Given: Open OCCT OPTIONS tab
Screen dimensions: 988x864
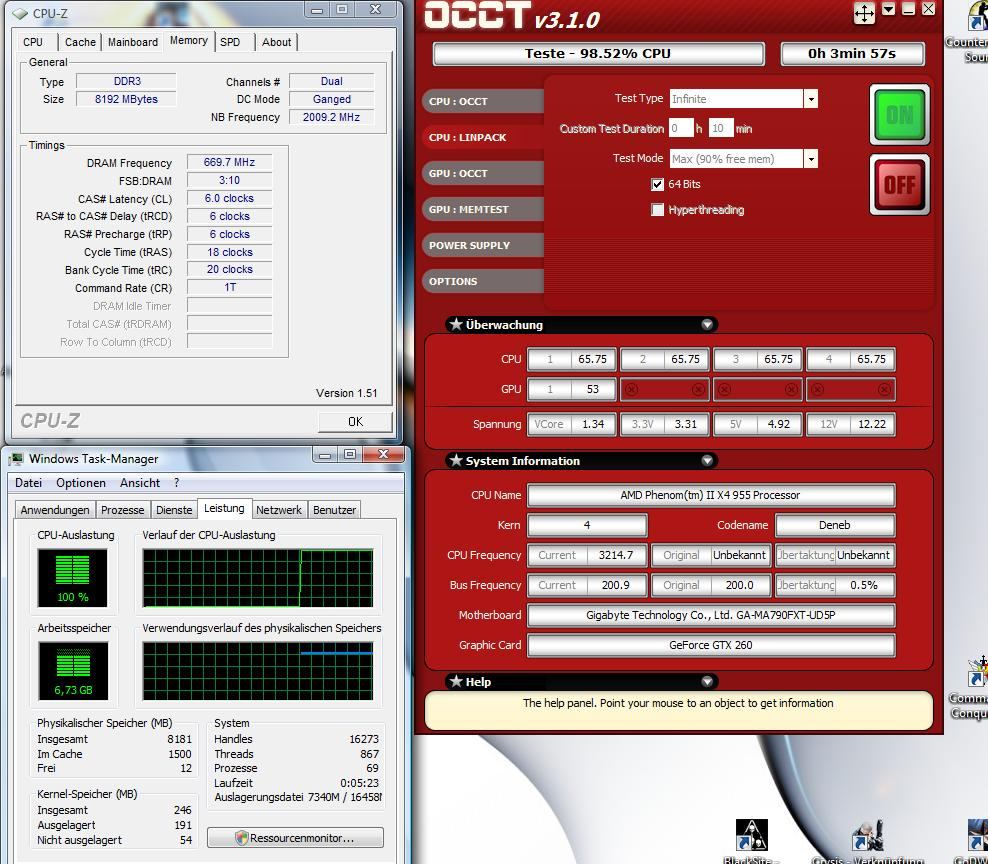Looking at the screenshot, I should click(483, 281).
